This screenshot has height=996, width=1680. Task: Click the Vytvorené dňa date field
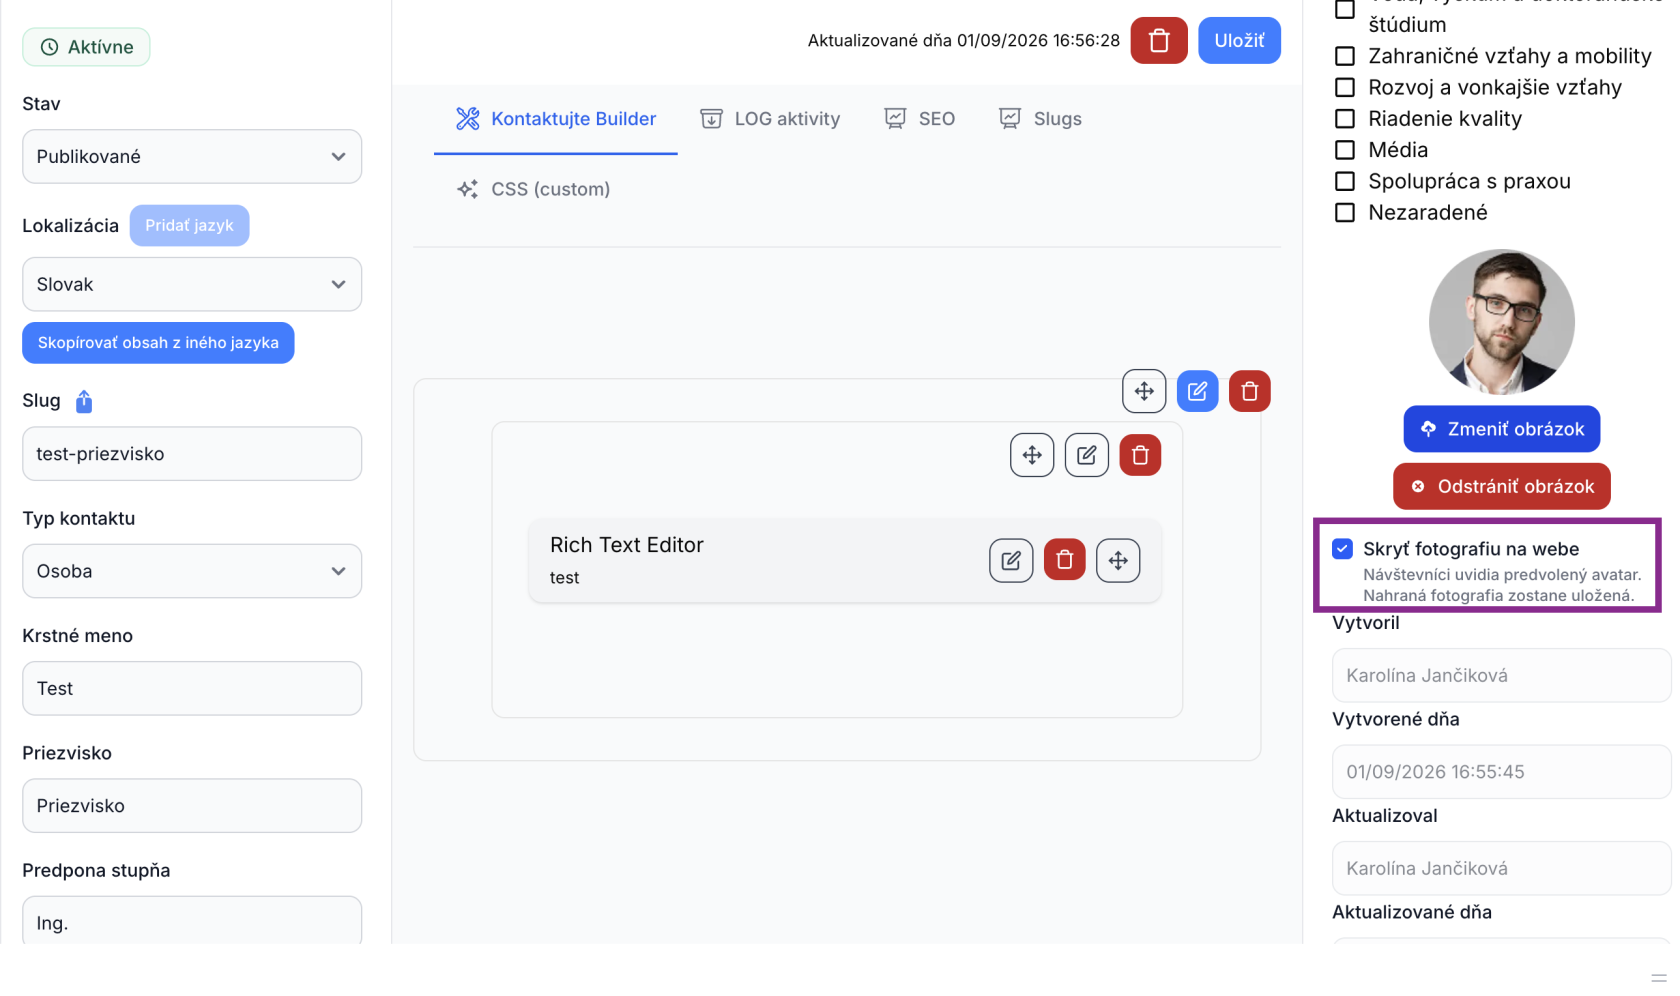pyautogui.click(x=1502, y=772)
